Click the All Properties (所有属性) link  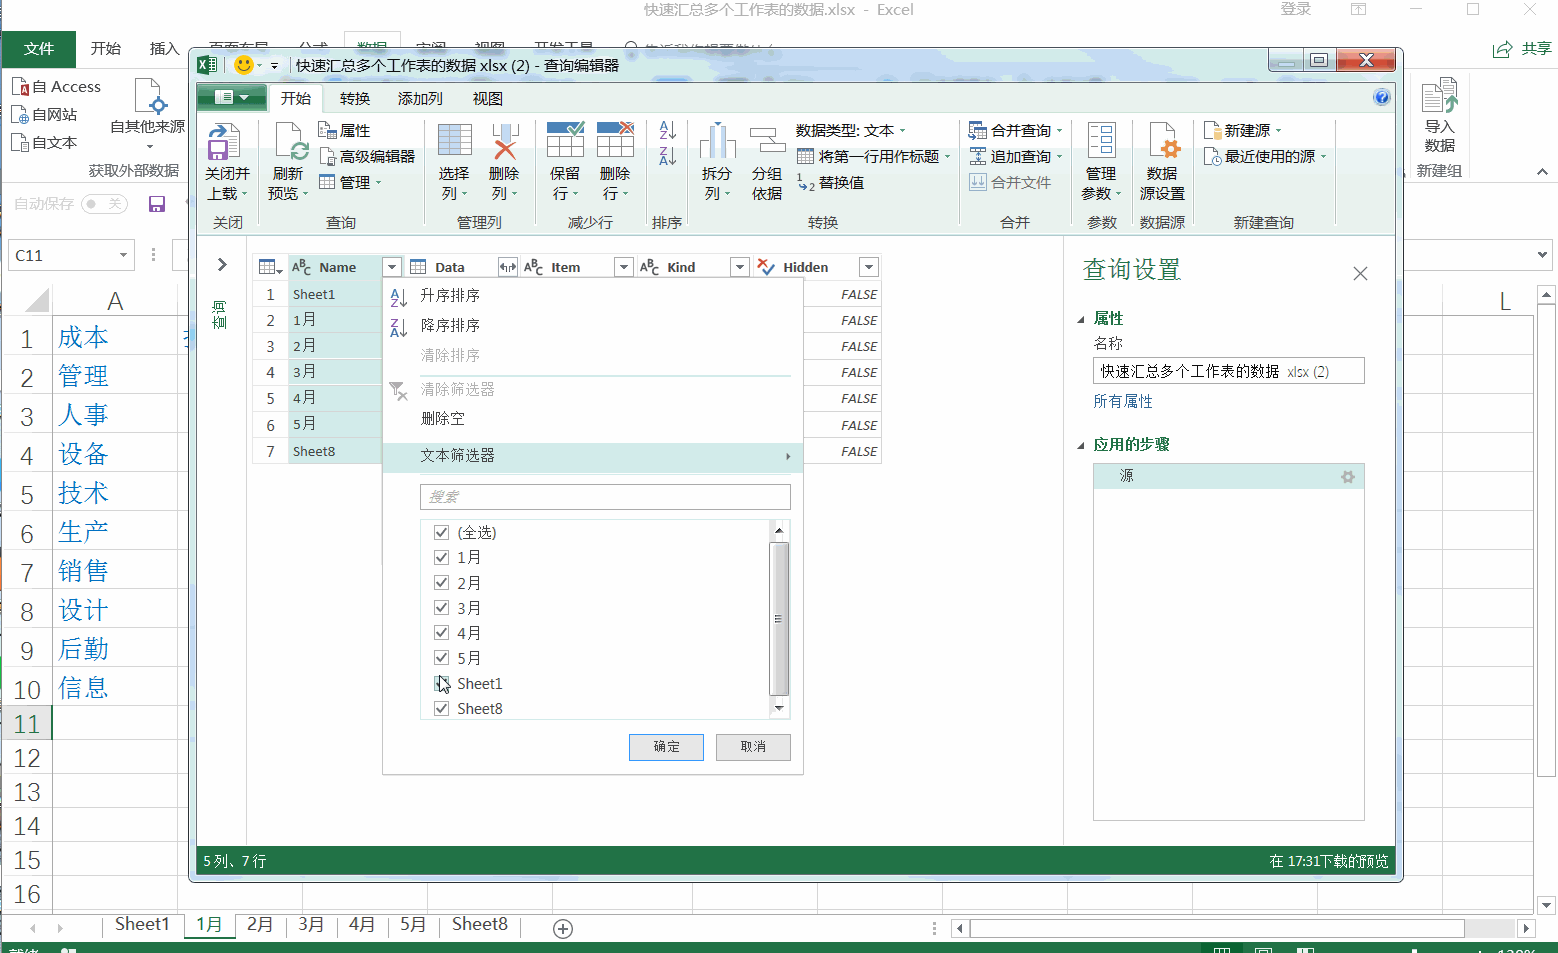[x=1123, y=401]
